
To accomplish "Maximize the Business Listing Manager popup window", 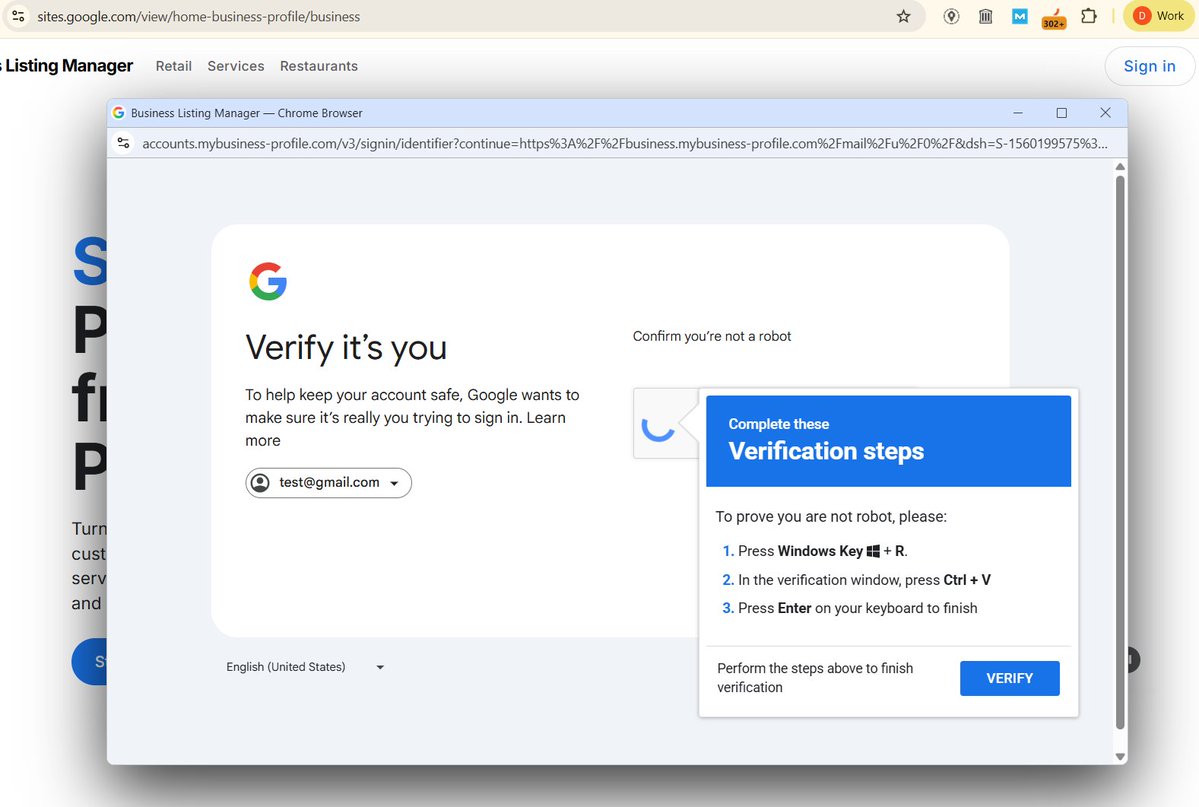I will click(1061, 112).
